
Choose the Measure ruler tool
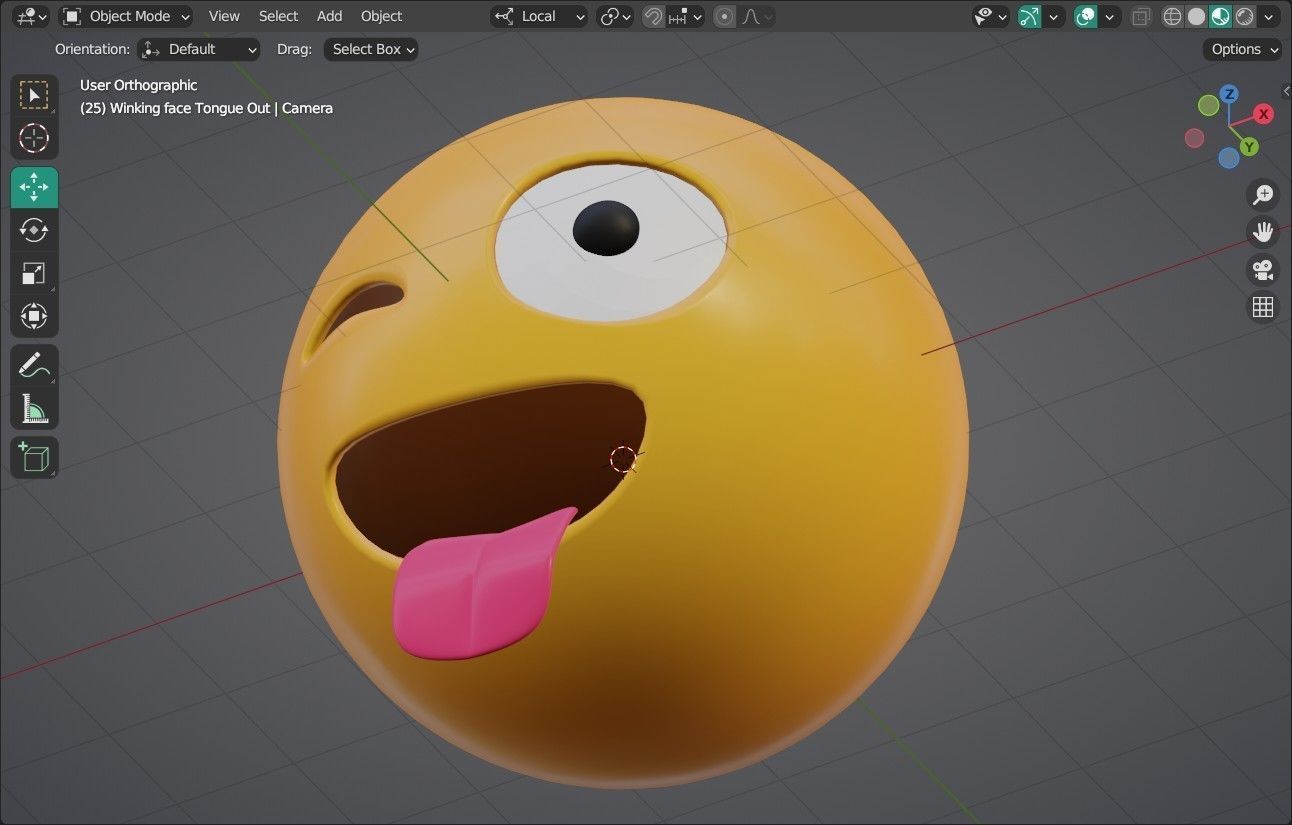pyautogui.click(x=34, y=408)
